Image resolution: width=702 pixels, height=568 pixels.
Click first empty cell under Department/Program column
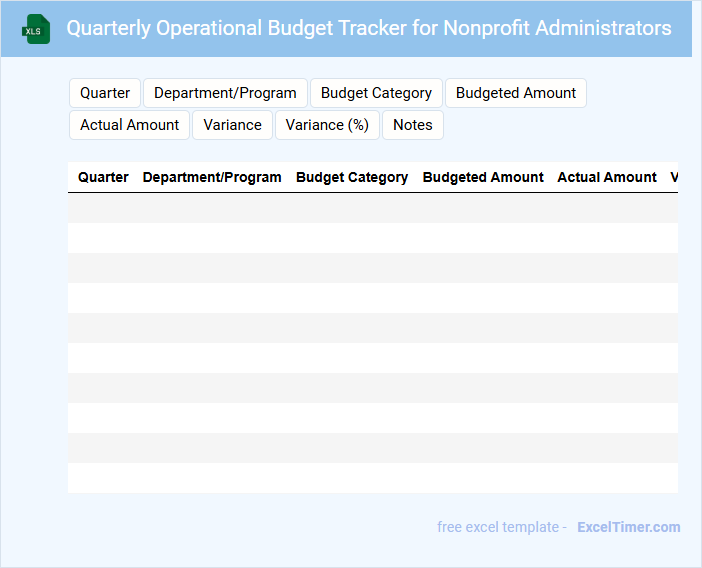(212, 208)
